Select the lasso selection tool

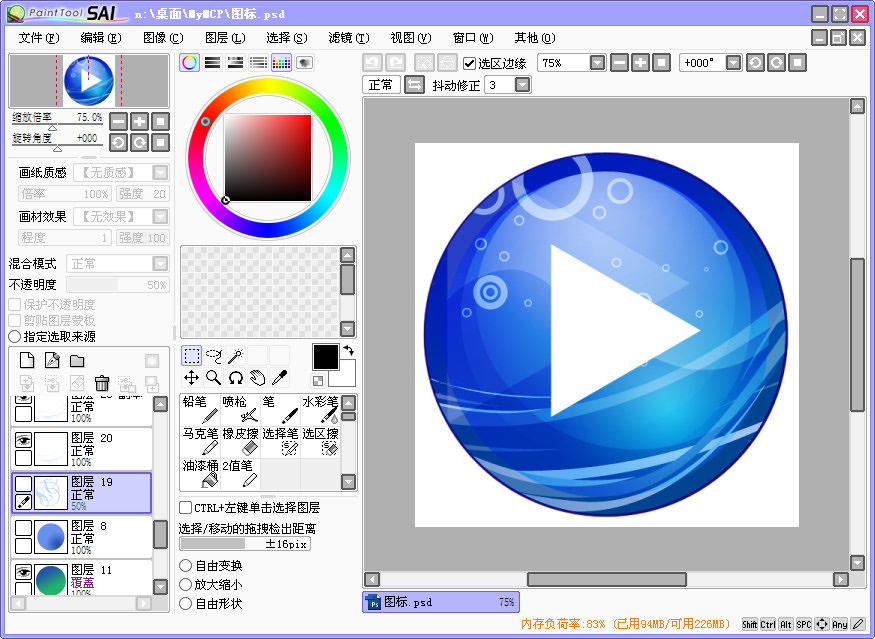click(x=214, y=355)
